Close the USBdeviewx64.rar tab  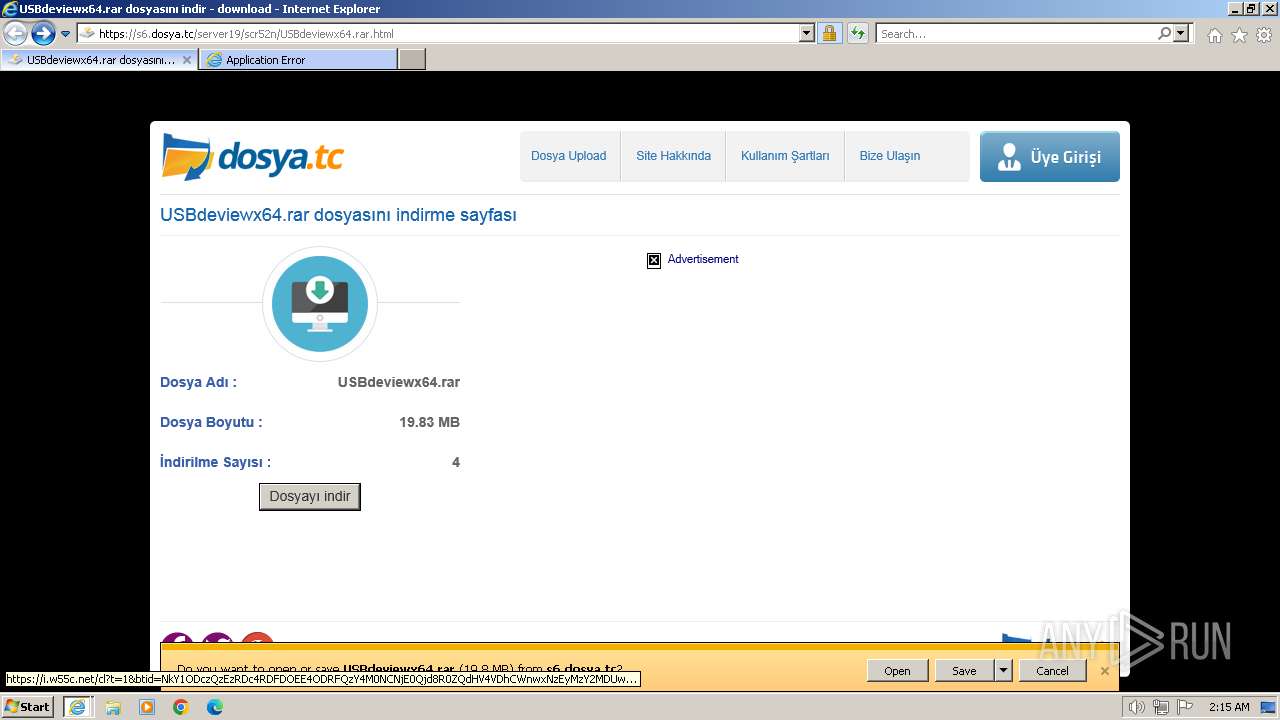[186, 60]
